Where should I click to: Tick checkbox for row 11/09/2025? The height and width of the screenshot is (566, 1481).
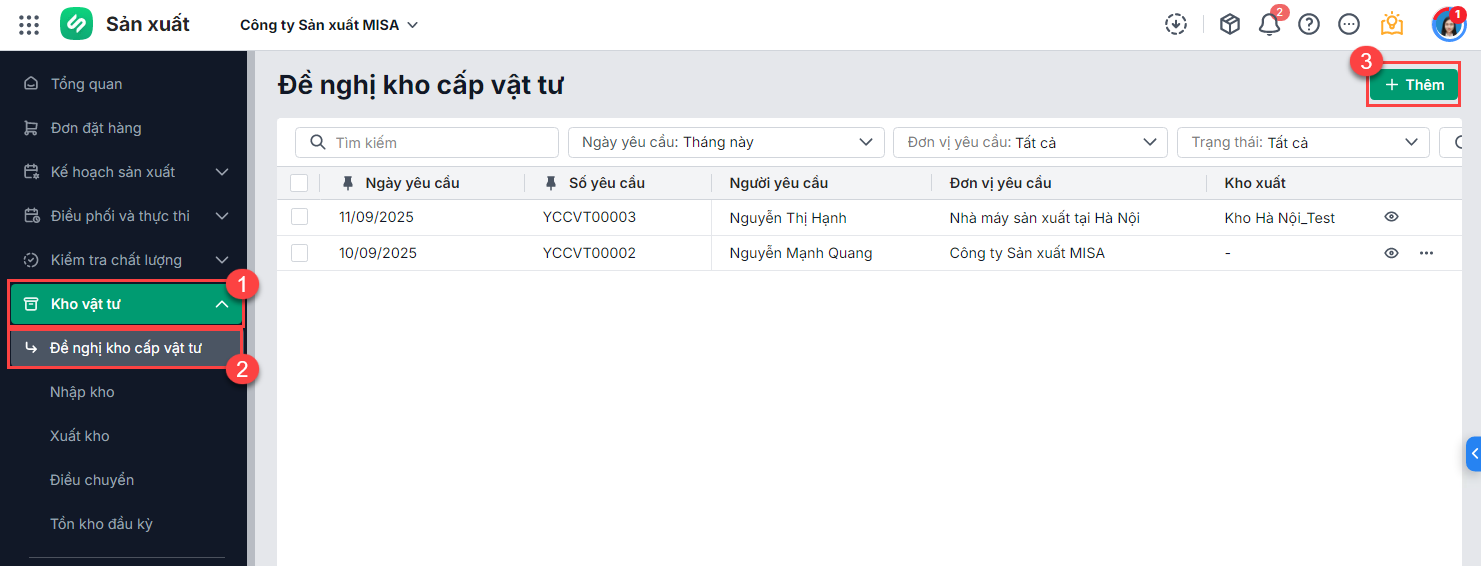[299, 217]
